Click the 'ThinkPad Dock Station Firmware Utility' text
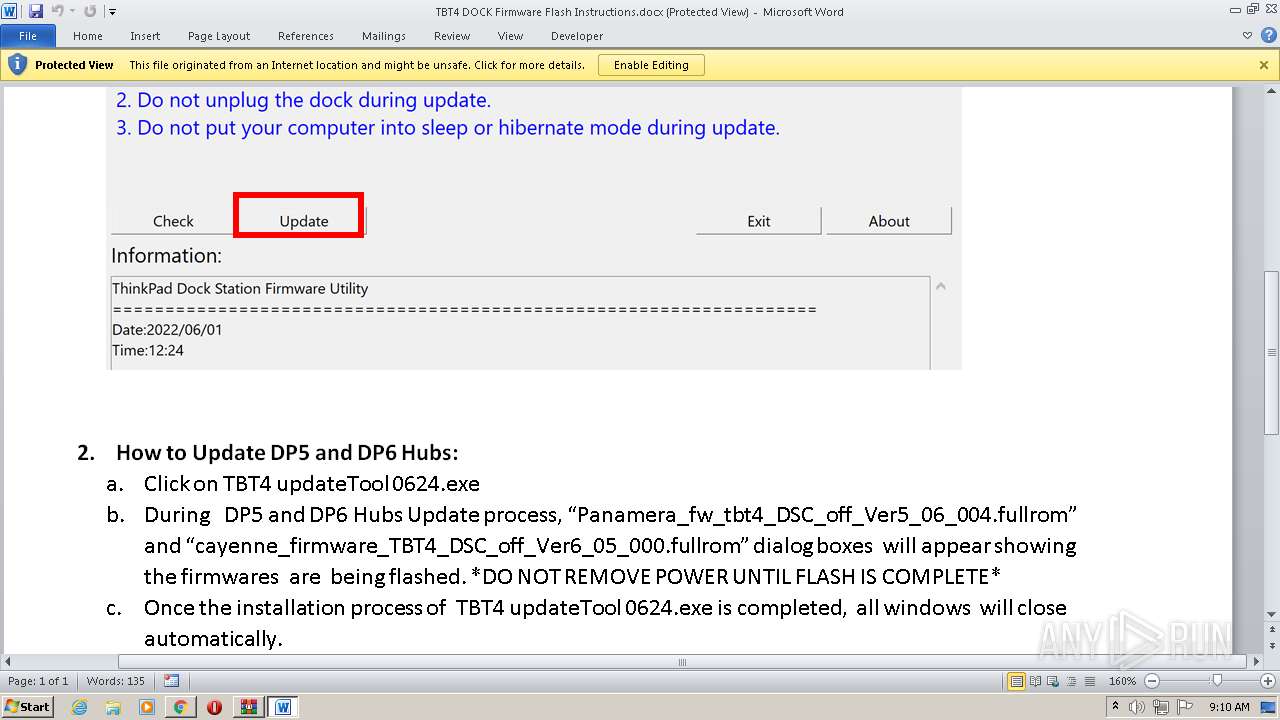Screen dimensions: 1280x720 [x=240, y=289]
